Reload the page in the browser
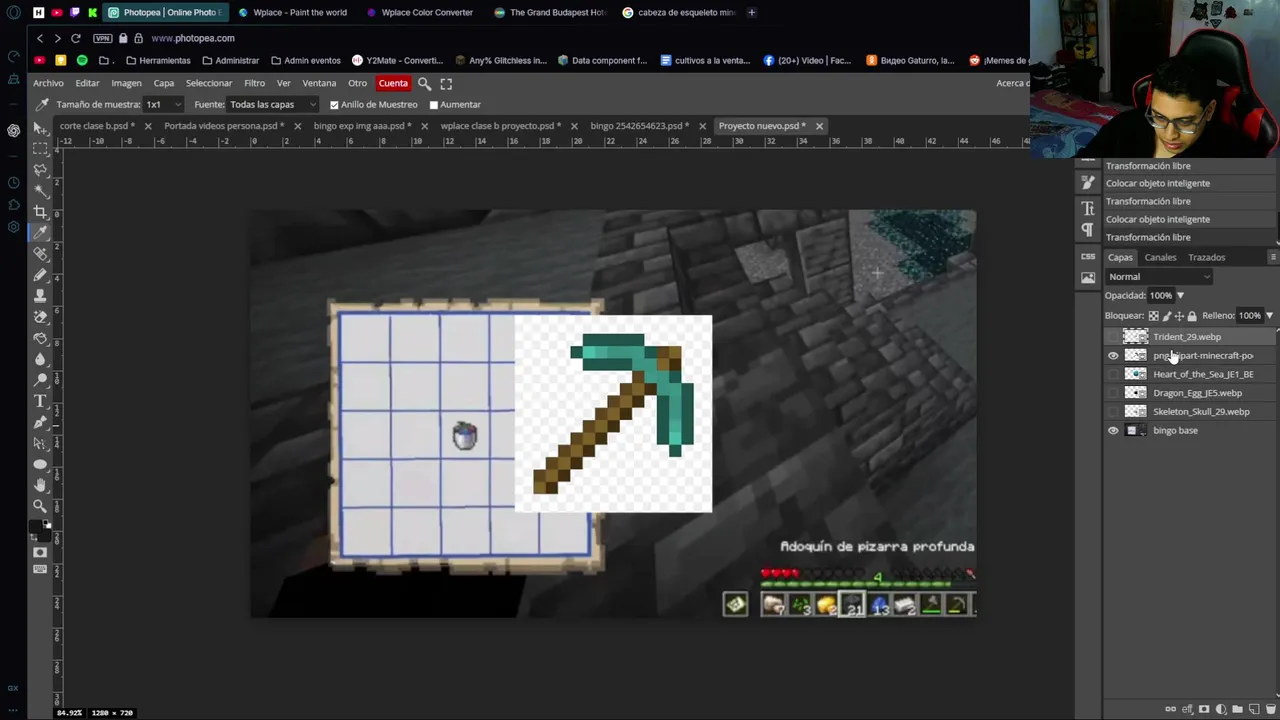Screen dimensions: 1280x720 (x=75, y=38)
